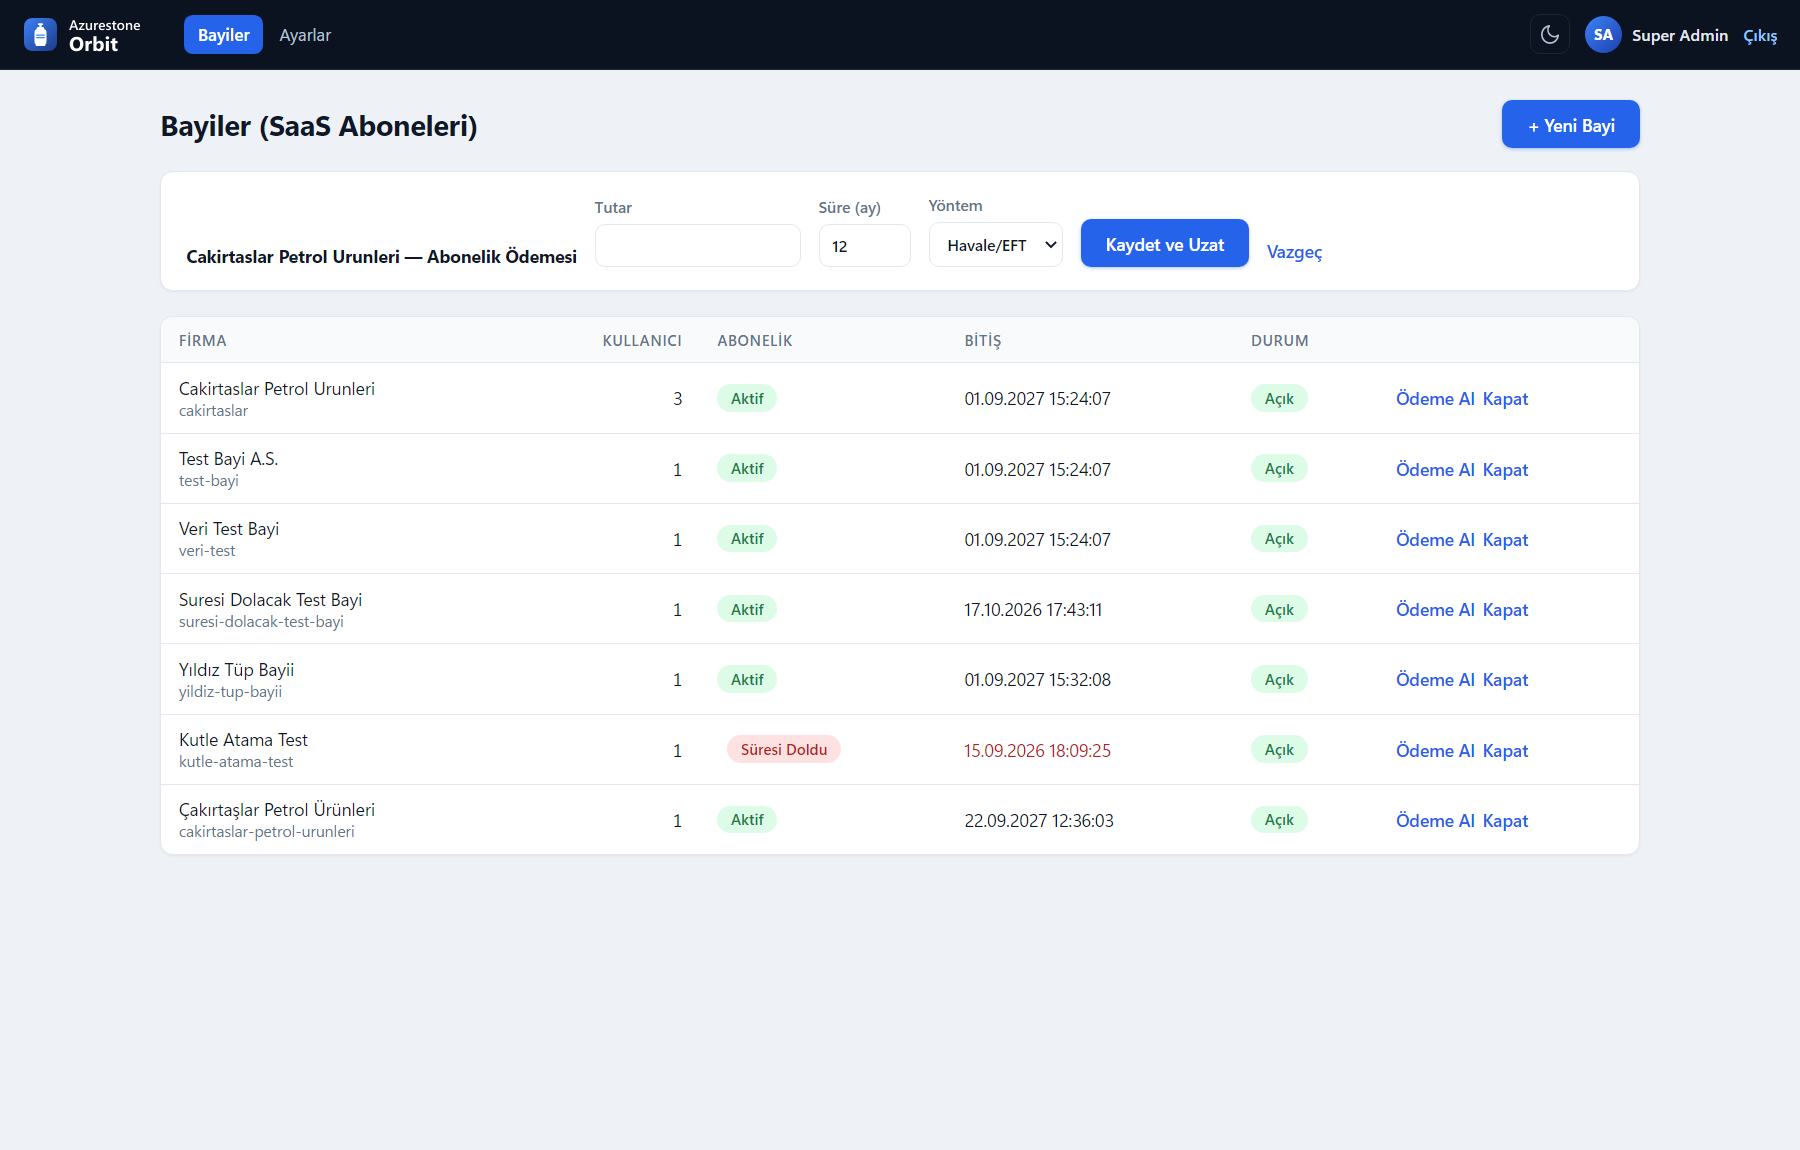Click the Kutle Atama Test firm name
Viewport: 1800px width, 1150px height.
click(x=243, y=740)
